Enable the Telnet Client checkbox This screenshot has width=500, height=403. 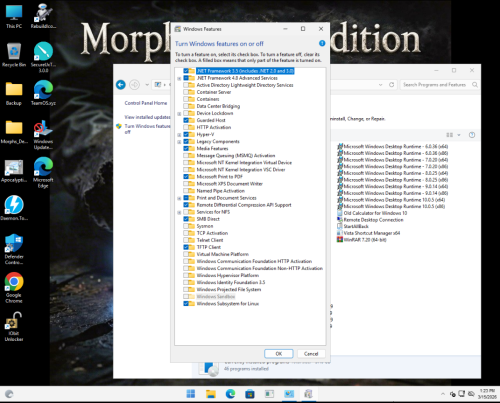(x=186, y=240)
